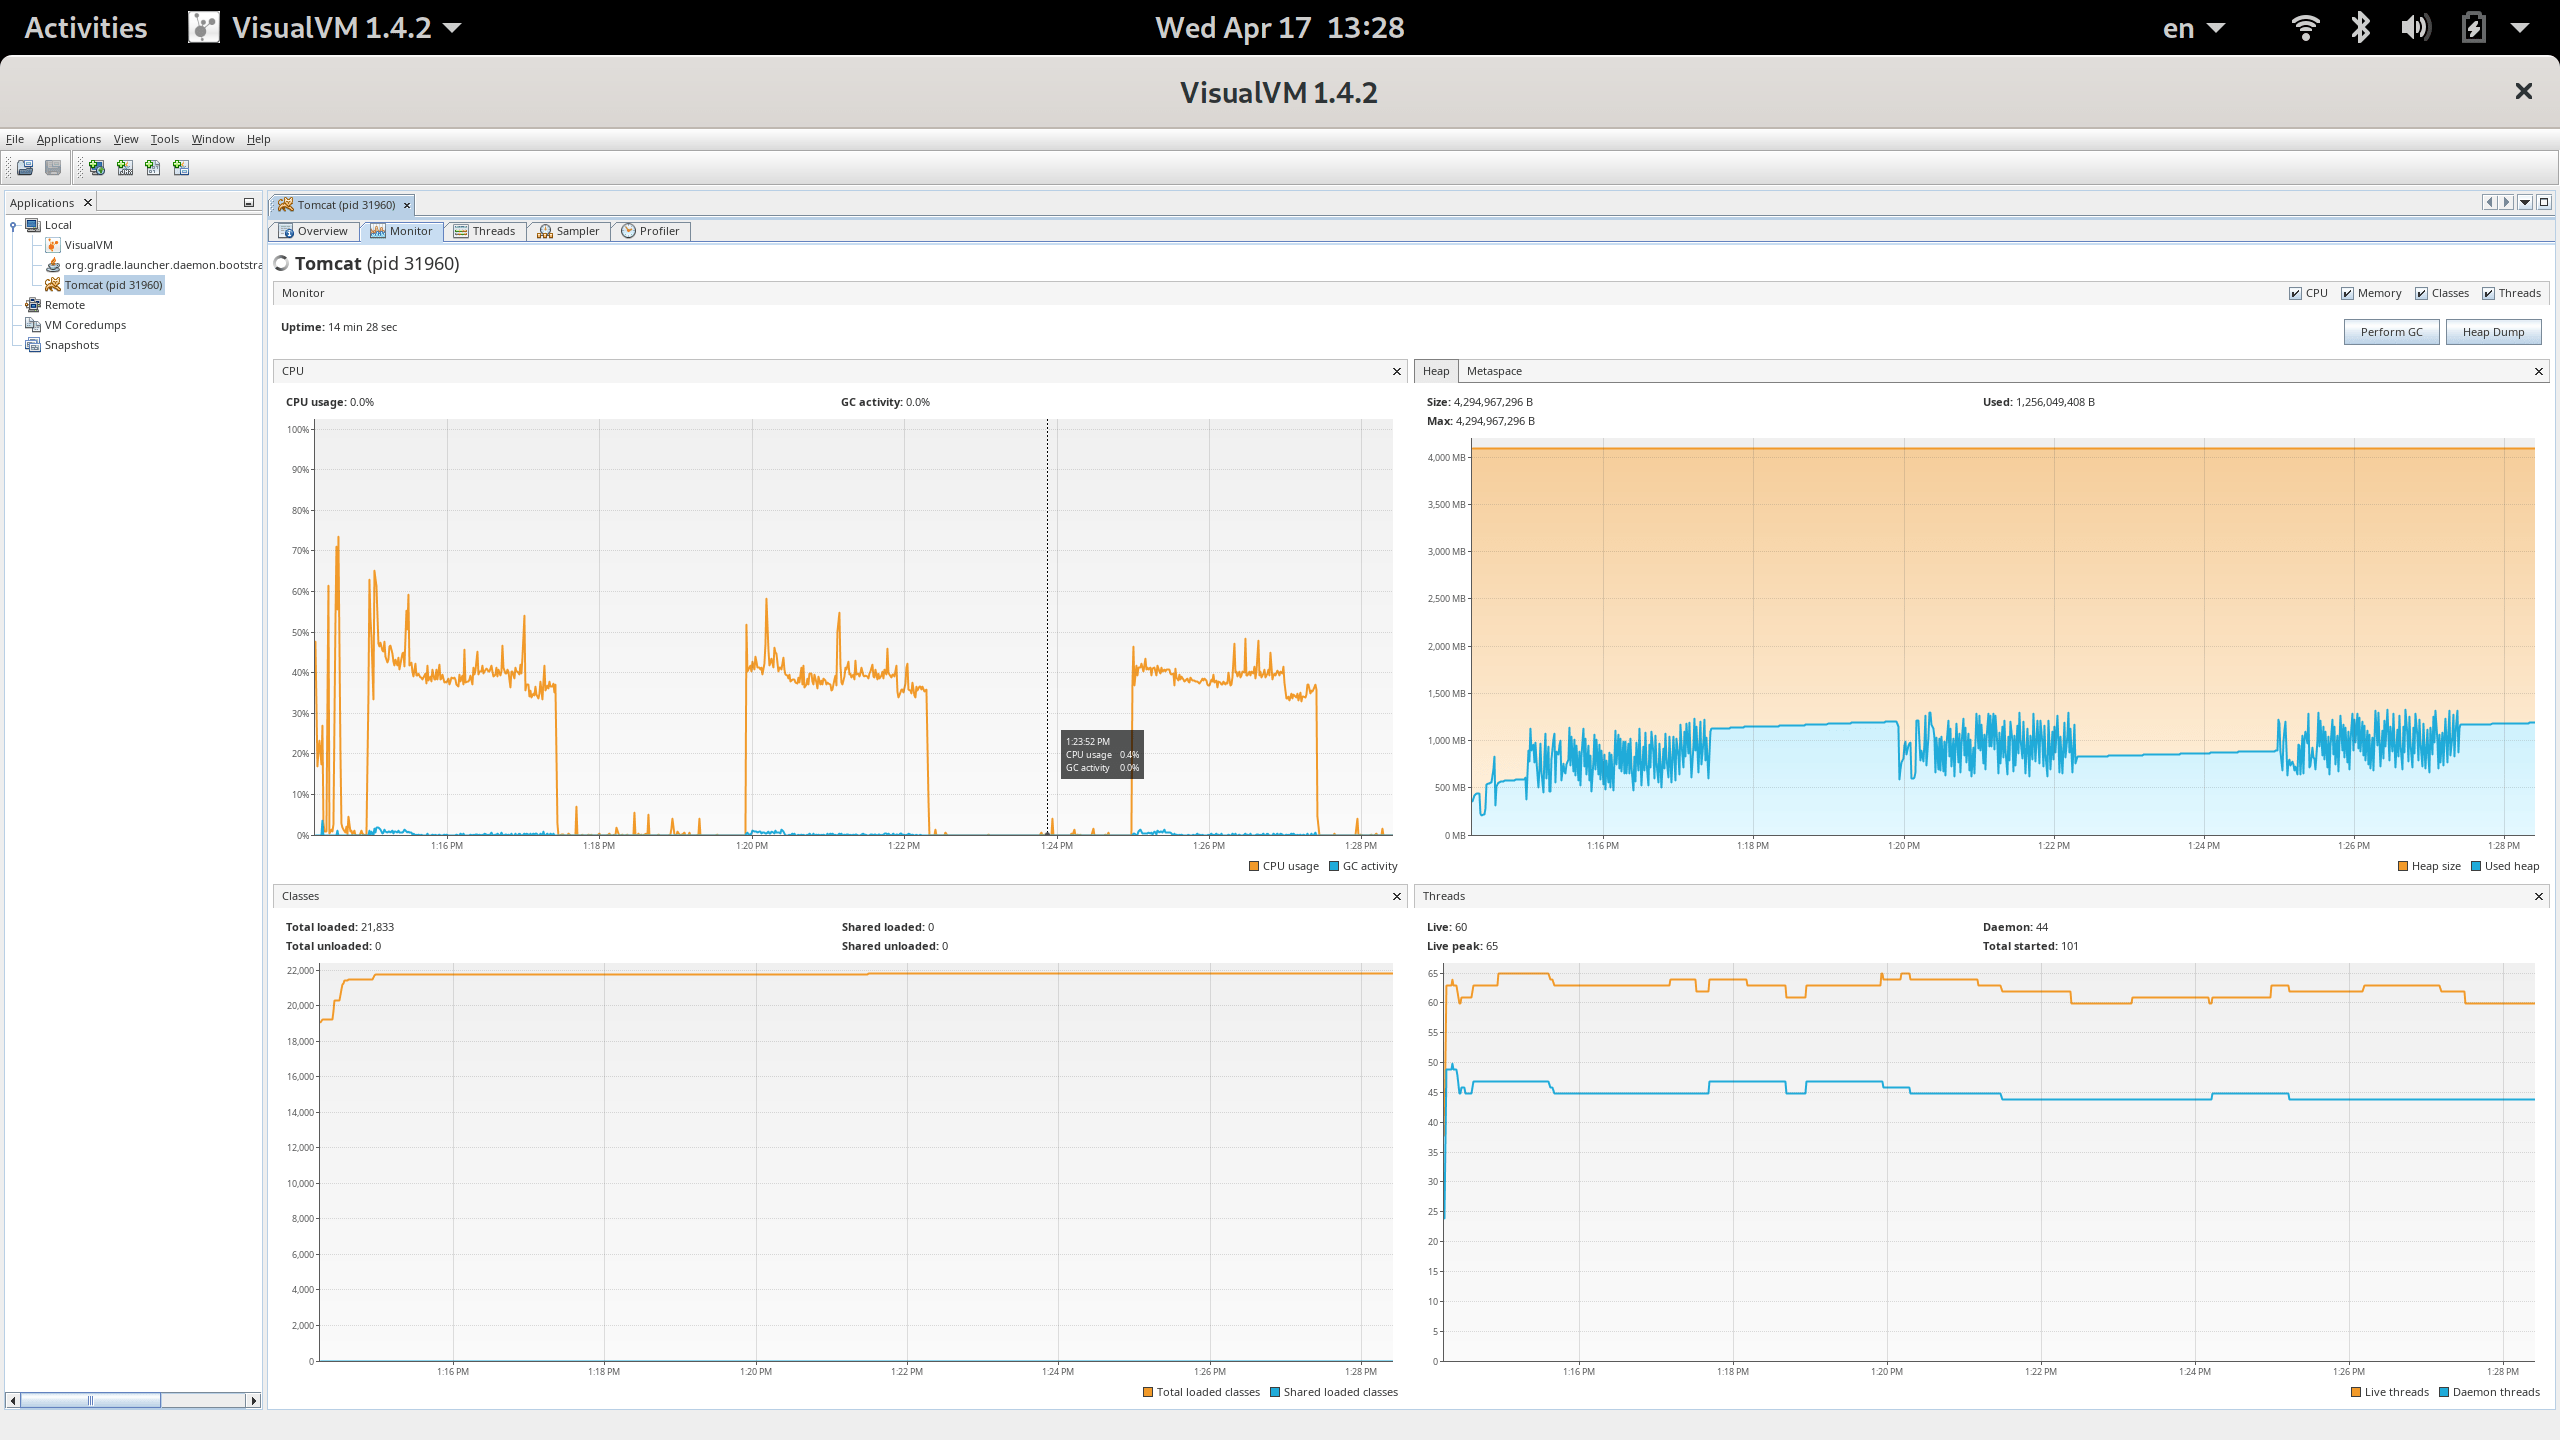Click the scroll documents left arrow icon

pyautogui.click(x=2490, y=202)
